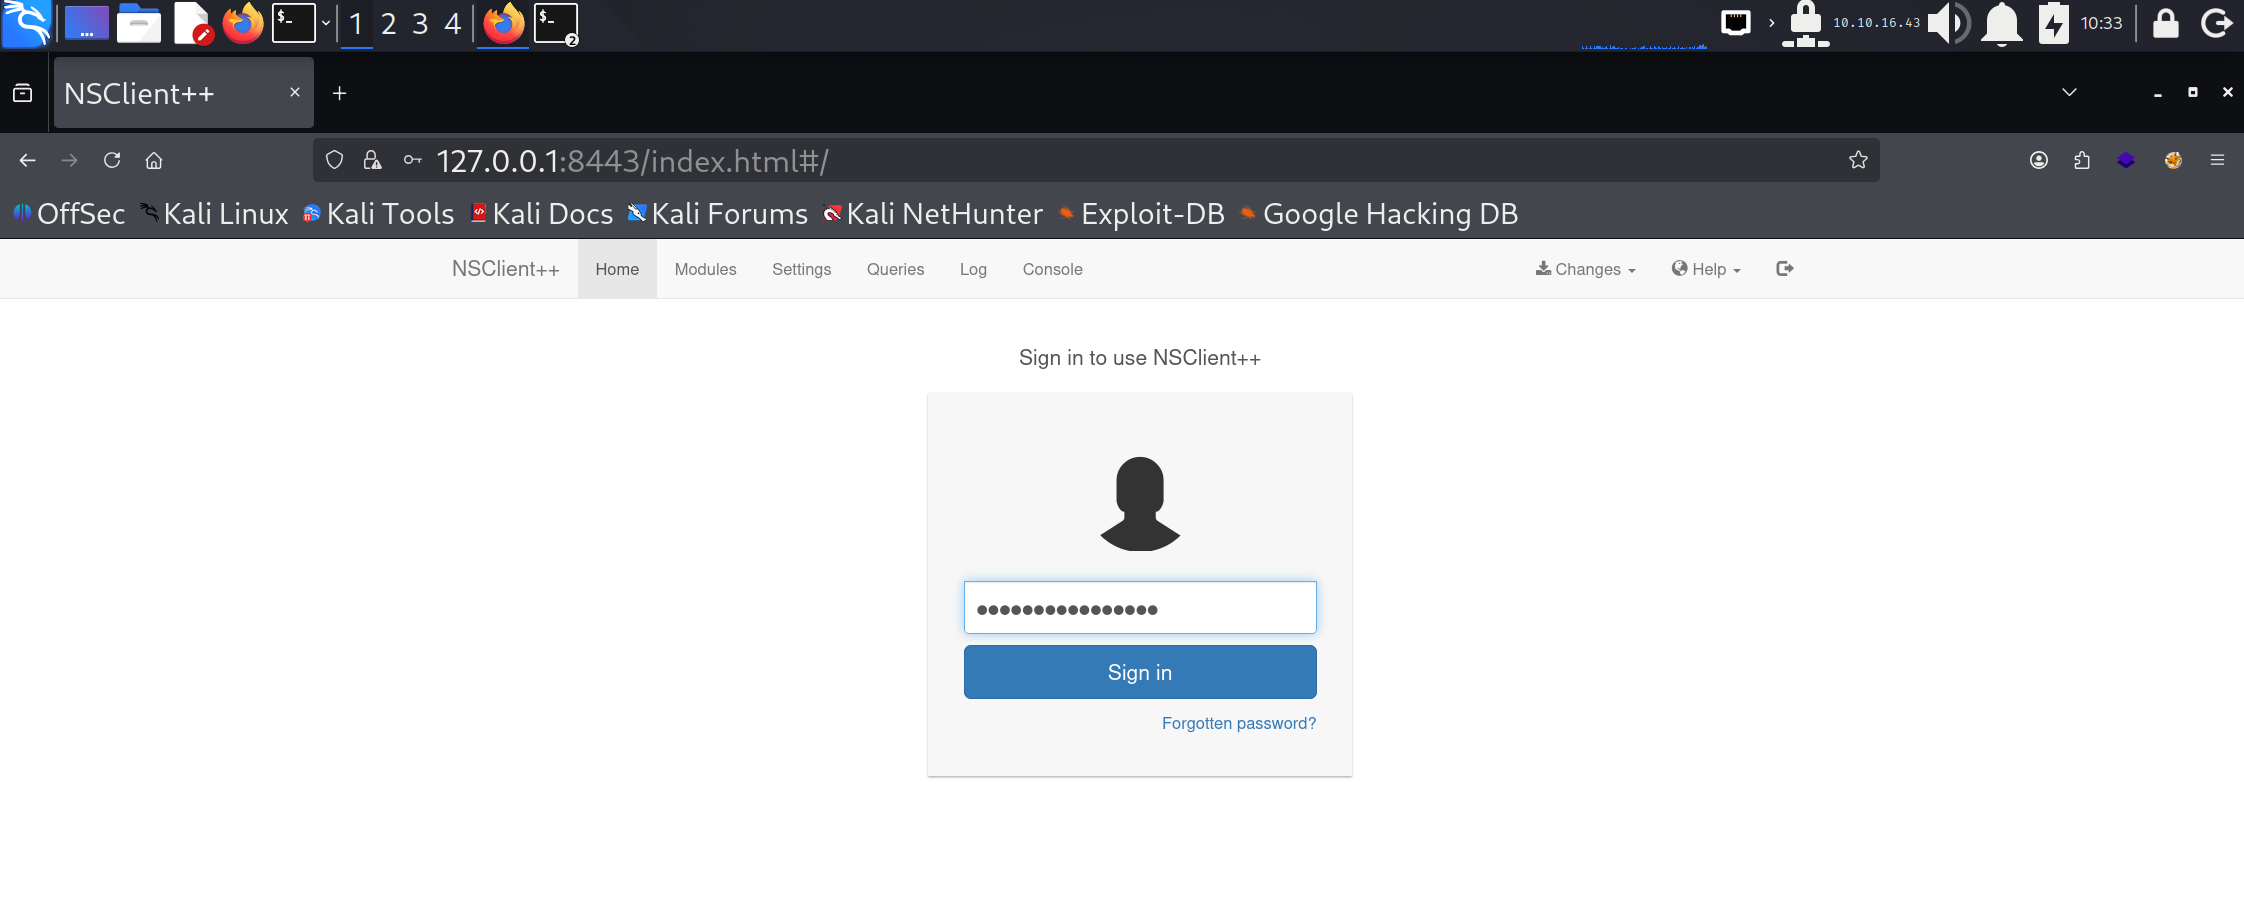
Task: Bookmark this page with the star icon
Action: click(1858, 160)
